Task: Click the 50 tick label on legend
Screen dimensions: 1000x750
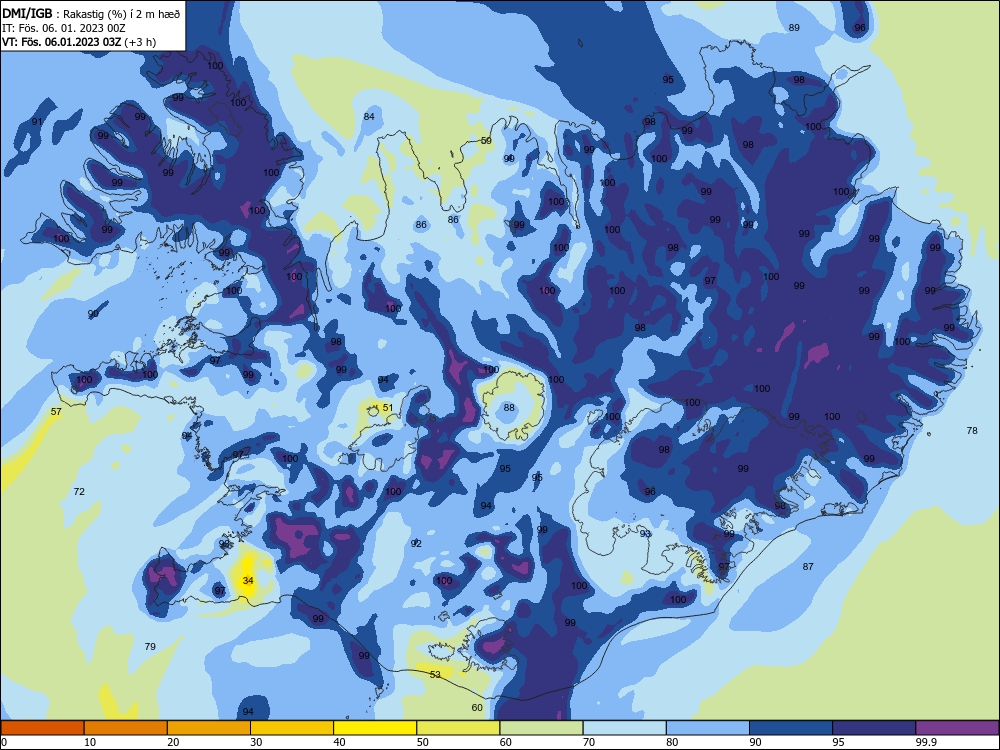Action: [x=423, y=742]
